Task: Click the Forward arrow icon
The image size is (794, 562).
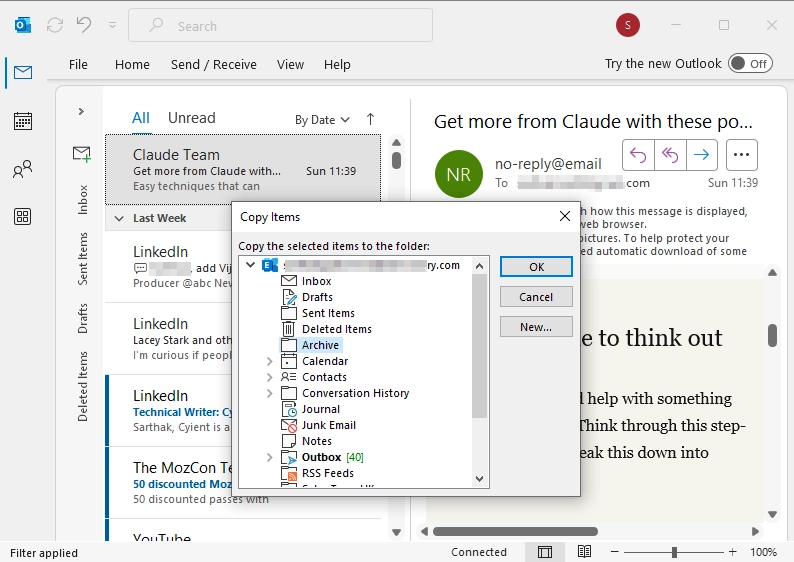Action: click(702, 155)
